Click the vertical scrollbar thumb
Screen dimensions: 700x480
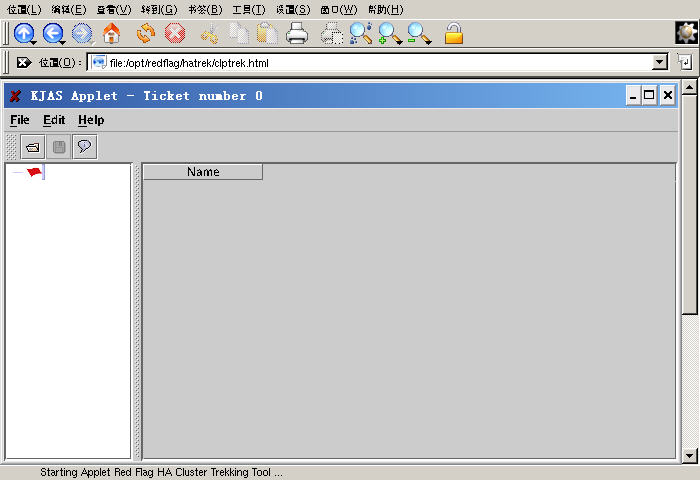(690, 205)
